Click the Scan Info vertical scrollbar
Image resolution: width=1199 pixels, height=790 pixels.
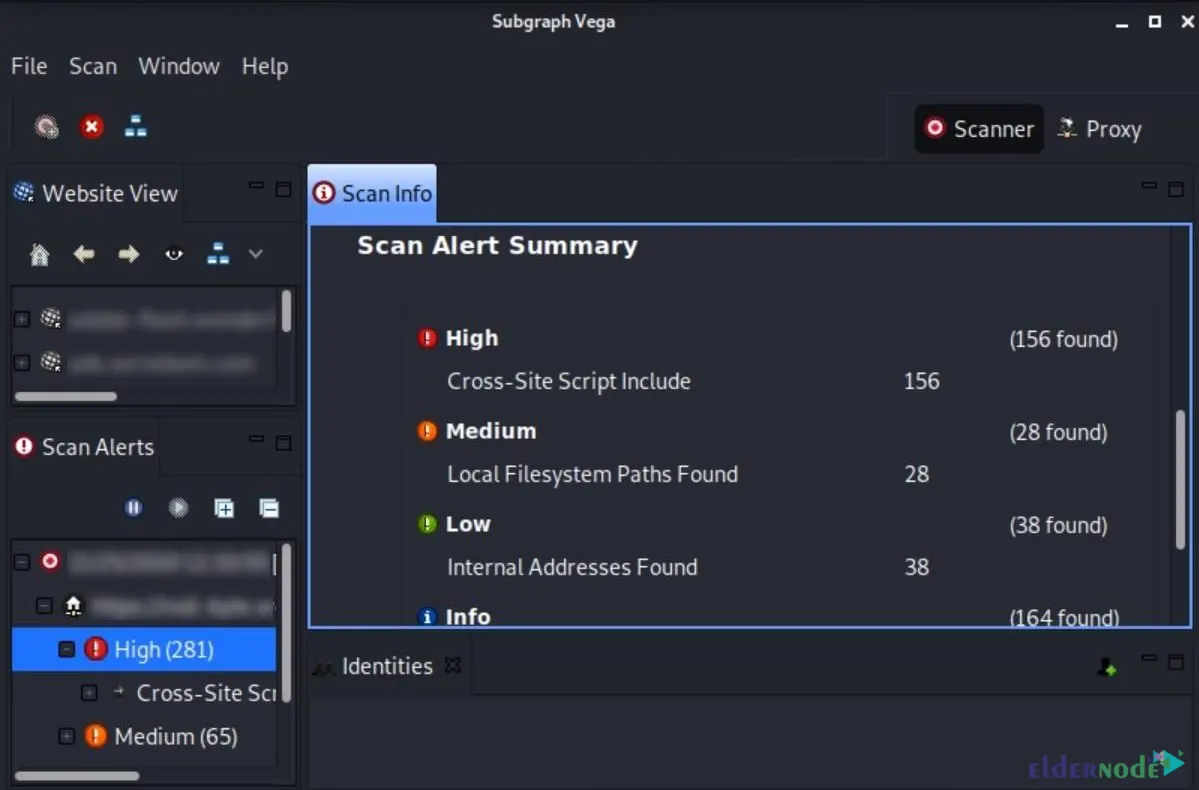(x=1180, y=480)
